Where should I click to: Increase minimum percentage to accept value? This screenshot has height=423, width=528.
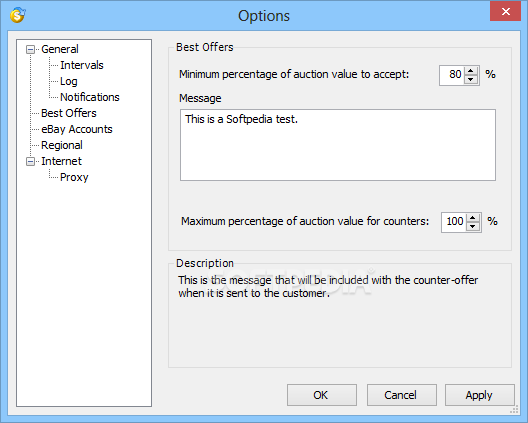click(x=471, y=71)
